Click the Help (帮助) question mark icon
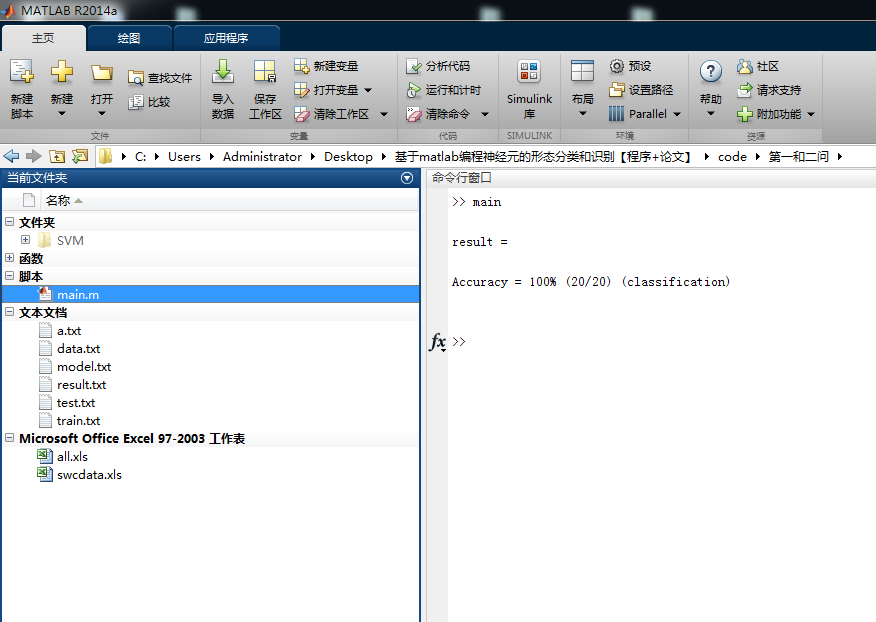The height and width of the screenshot is (622, 876). pos(710,72)
